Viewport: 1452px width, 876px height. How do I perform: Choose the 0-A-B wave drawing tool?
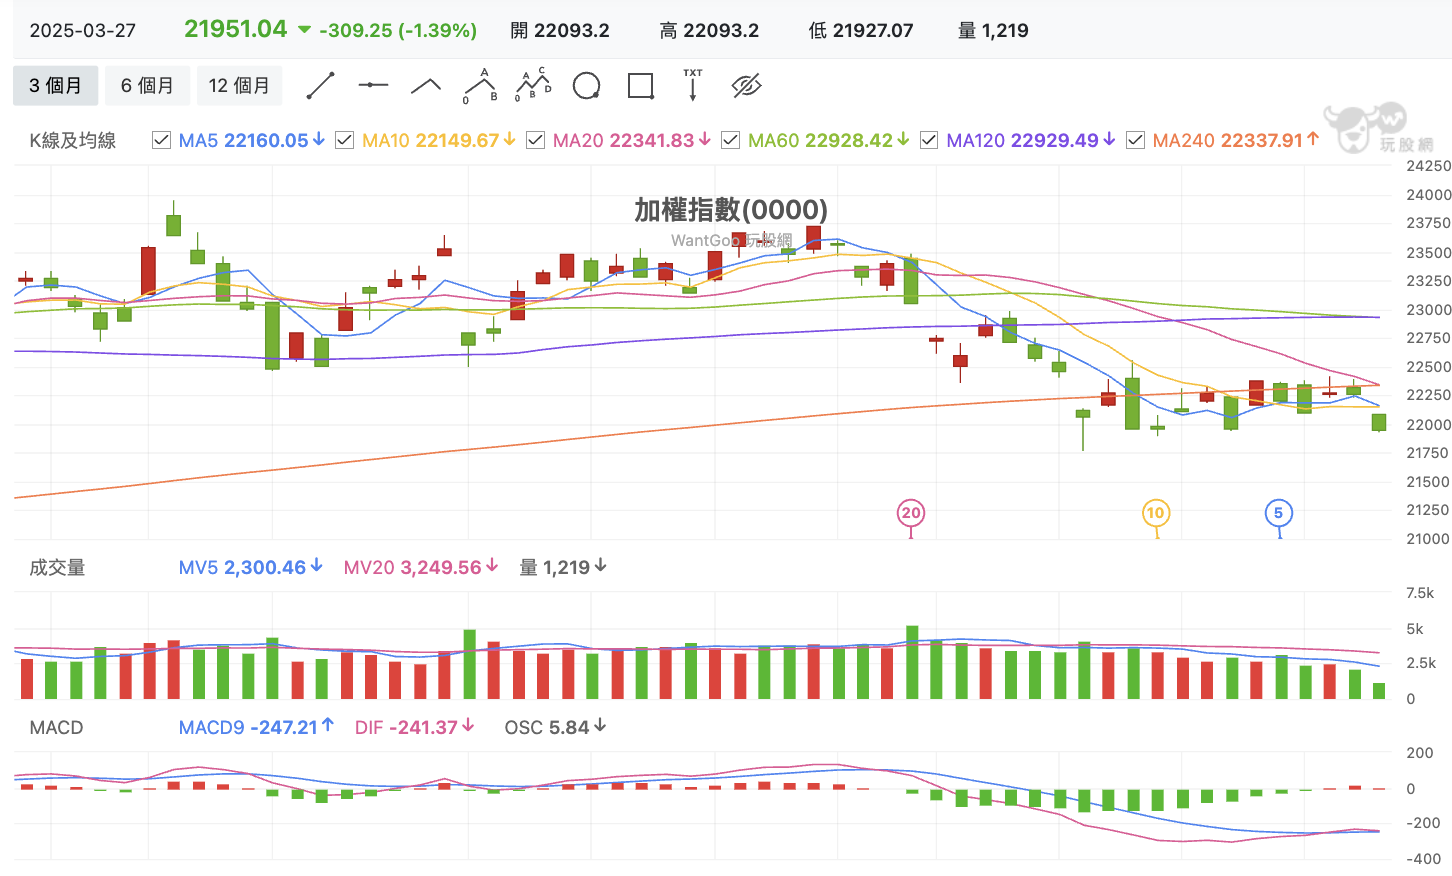tap(480, 86)
